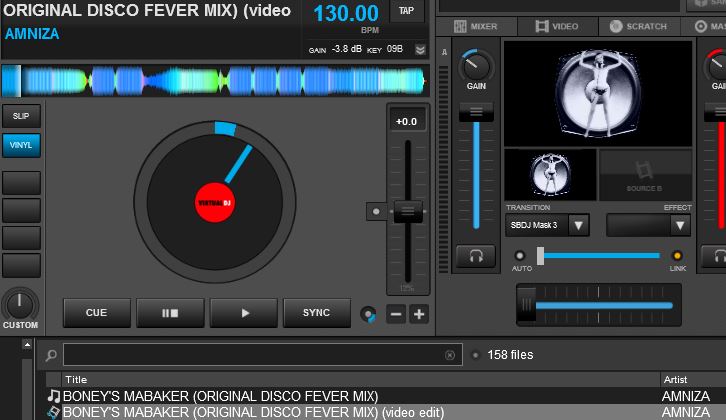Open the video EFFECT dropdown

pos(649,226)
